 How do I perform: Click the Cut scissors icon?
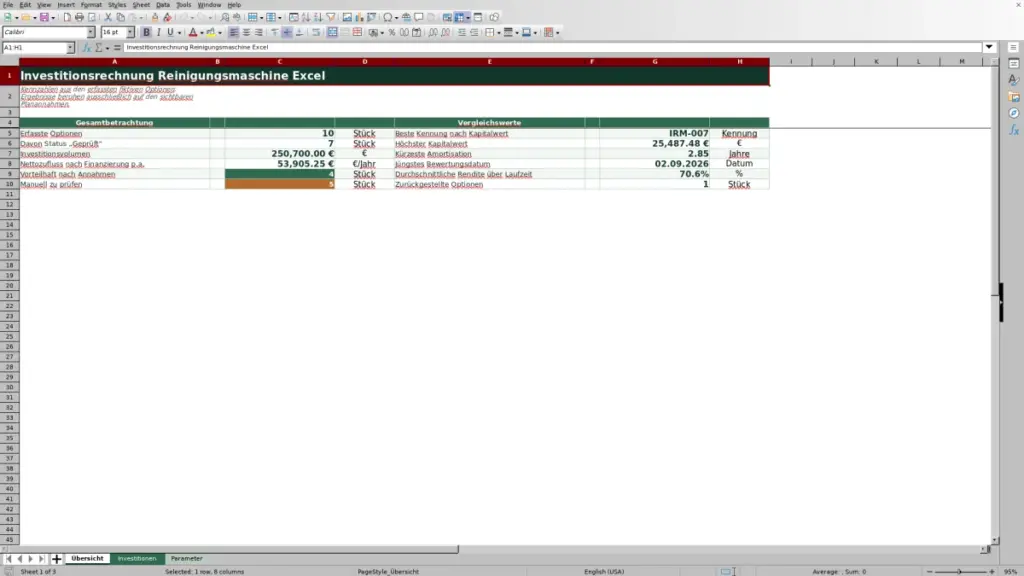point(108,18)
